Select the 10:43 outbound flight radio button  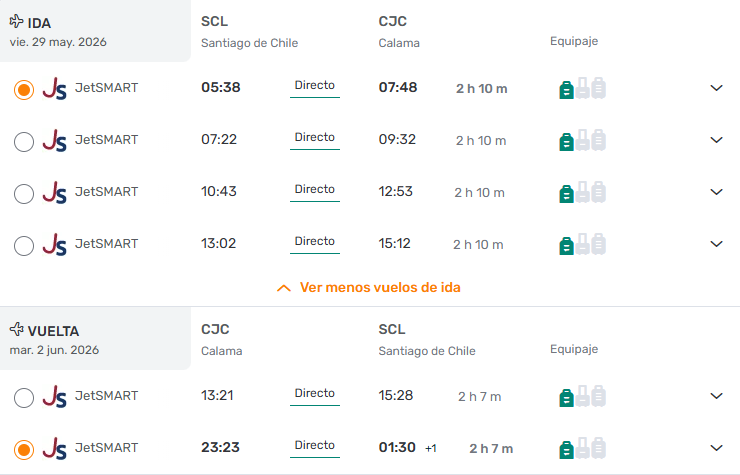(x=24, y=193)
